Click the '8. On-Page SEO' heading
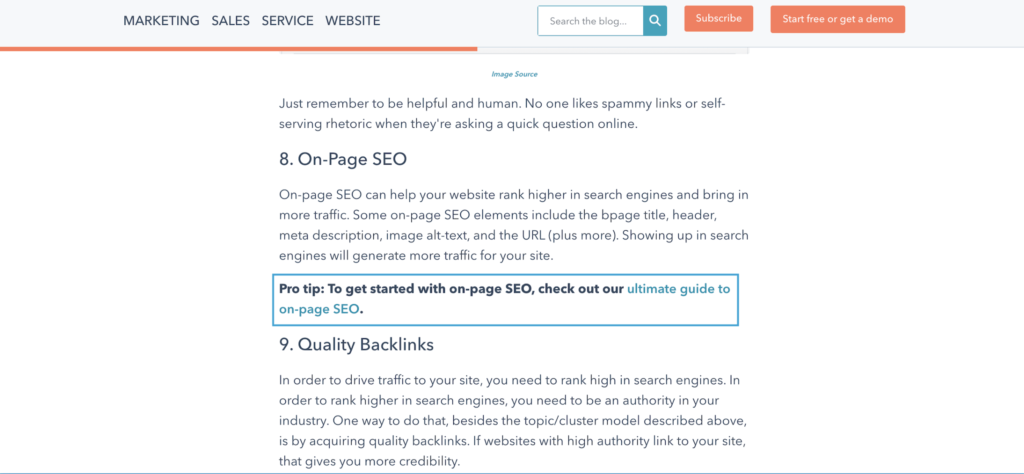This screenshot has width=1024, height=474. pyautogui.click(x=343, y=158)
